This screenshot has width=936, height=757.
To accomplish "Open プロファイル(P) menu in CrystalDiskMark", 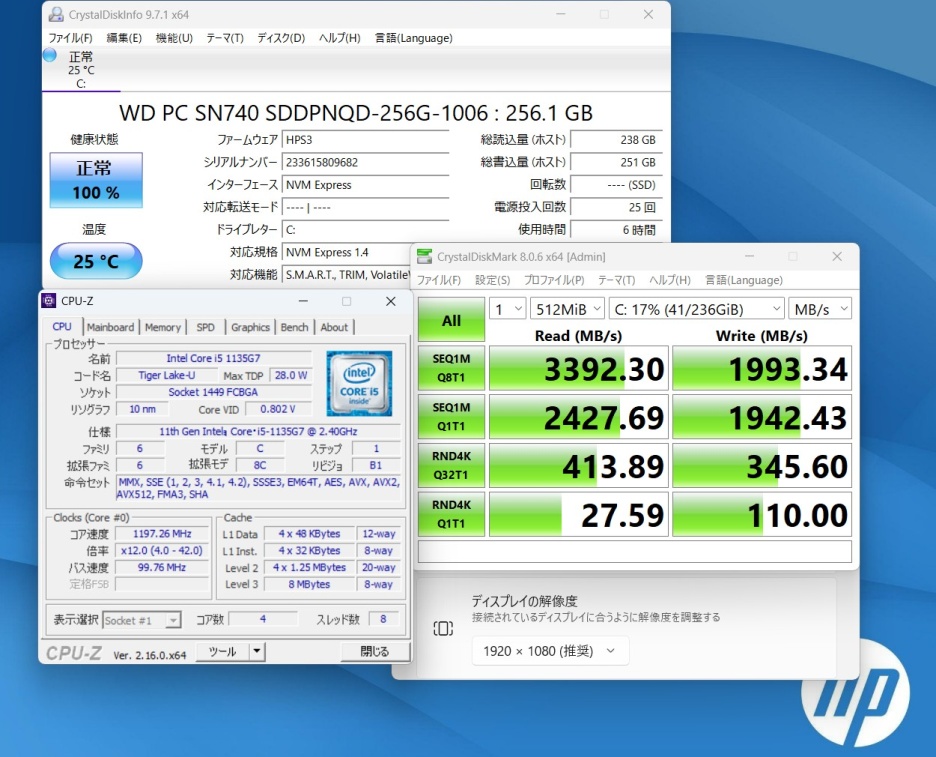I will pos(554,280).
